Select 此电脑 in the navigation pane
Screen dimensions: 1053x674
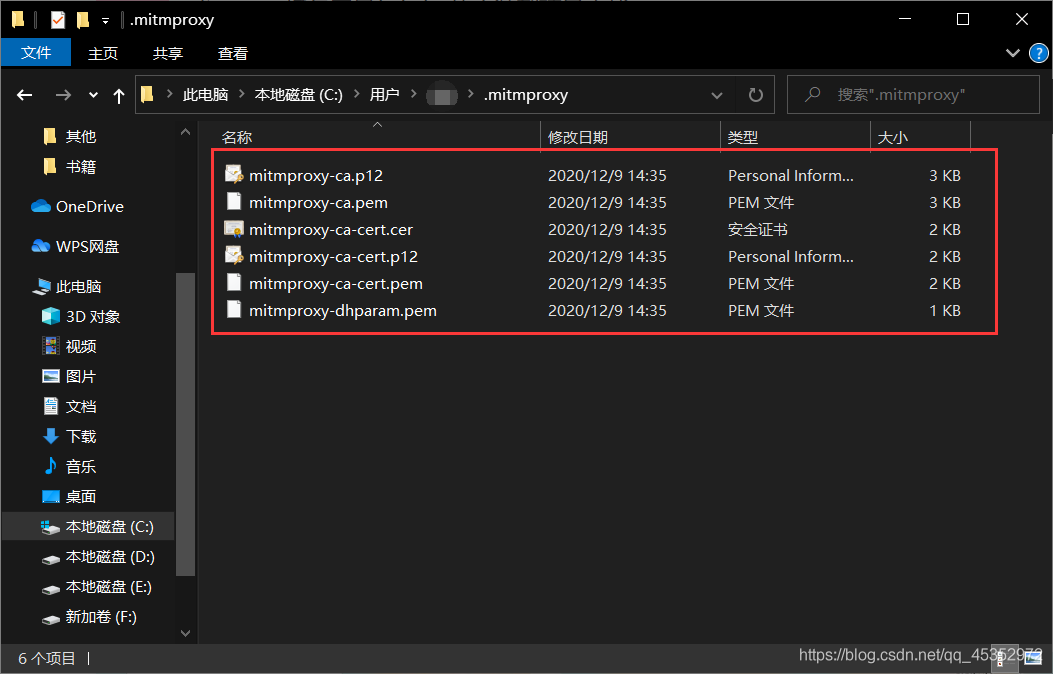(66, 287)
